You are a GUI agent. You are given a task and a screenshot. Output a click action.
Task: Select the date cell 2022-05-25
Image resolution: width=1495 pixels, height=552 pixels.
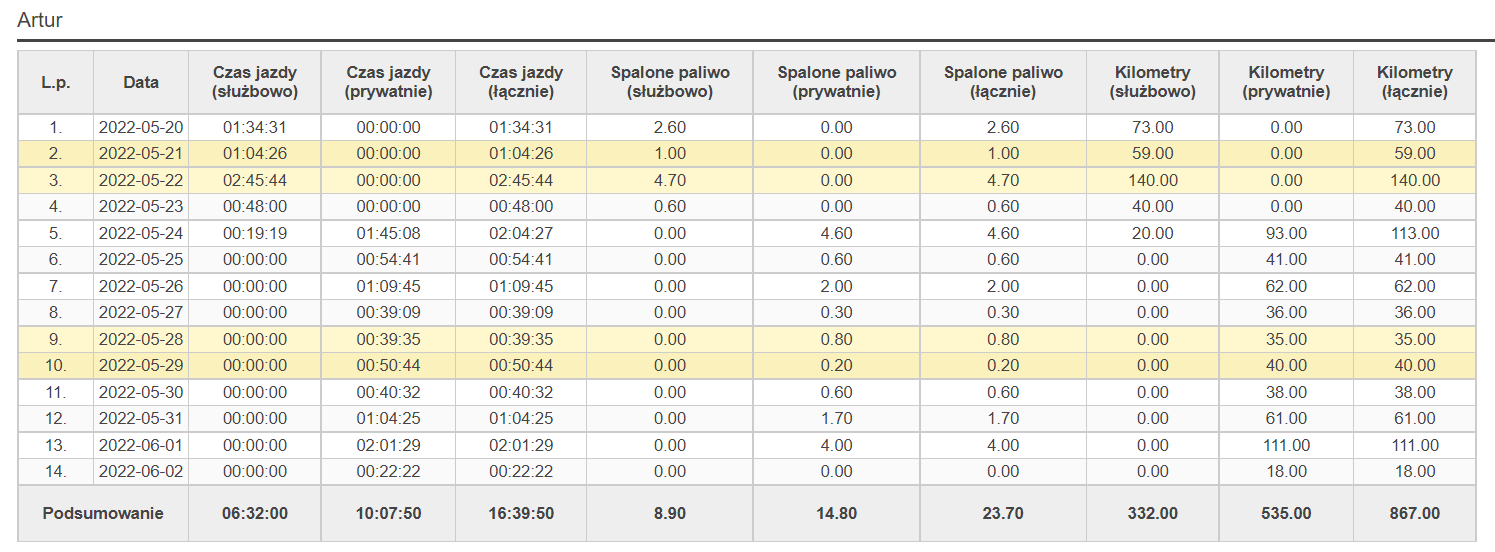[x=141, y=260]
